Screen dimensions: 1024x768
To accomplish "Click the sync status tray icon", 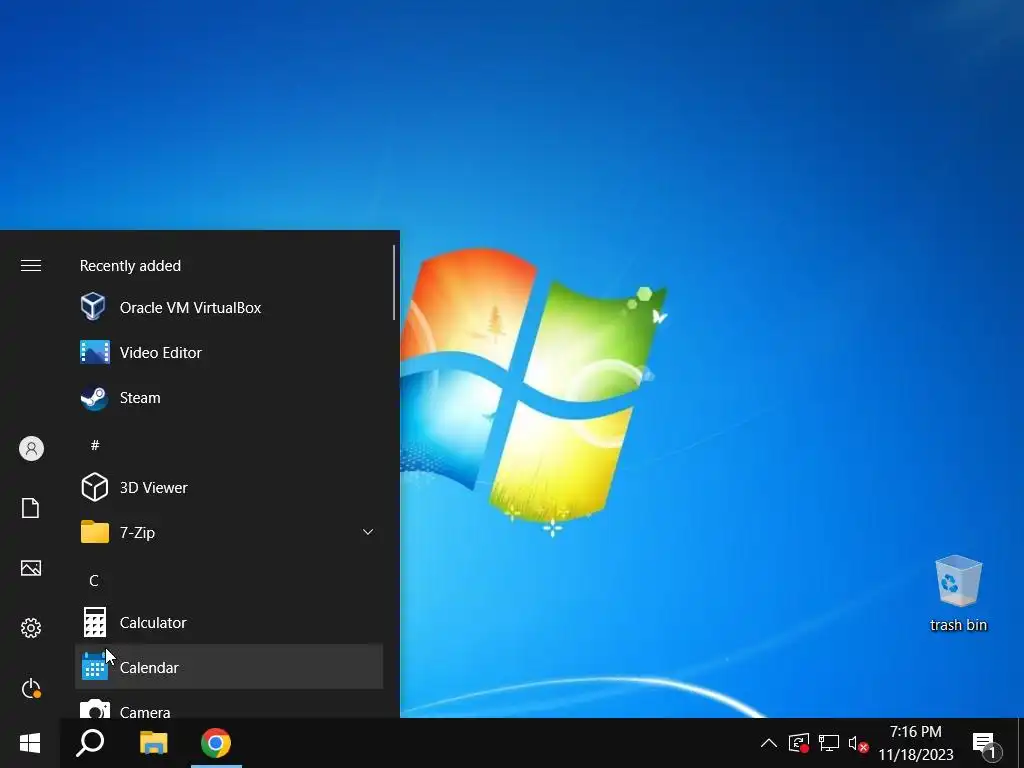I will tap(799, 743).
